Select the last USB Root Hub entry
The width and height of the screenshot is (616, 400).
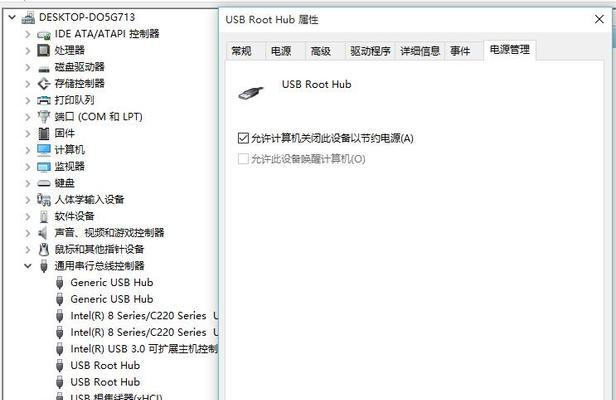(105, 382)
